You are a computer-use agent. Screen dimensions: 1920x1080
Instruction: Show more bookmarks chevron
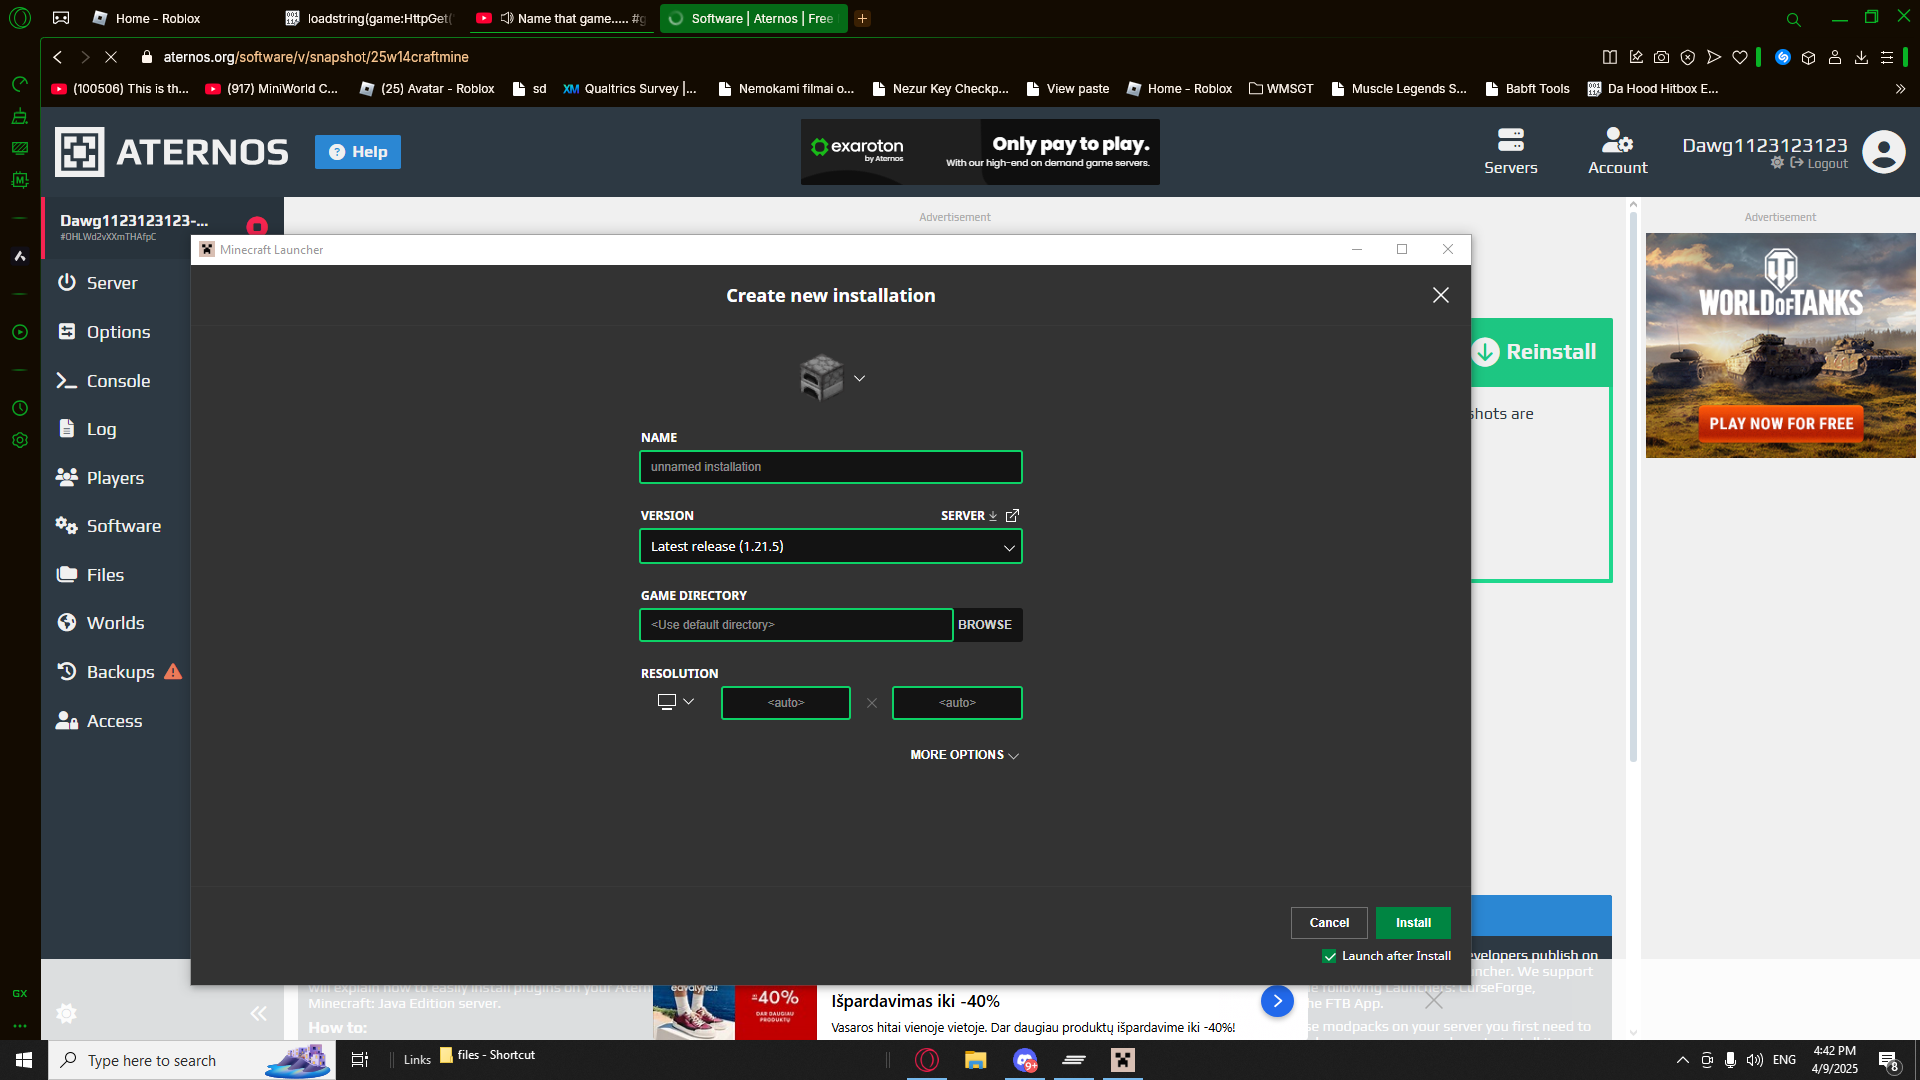click(x=1900, y=89)
